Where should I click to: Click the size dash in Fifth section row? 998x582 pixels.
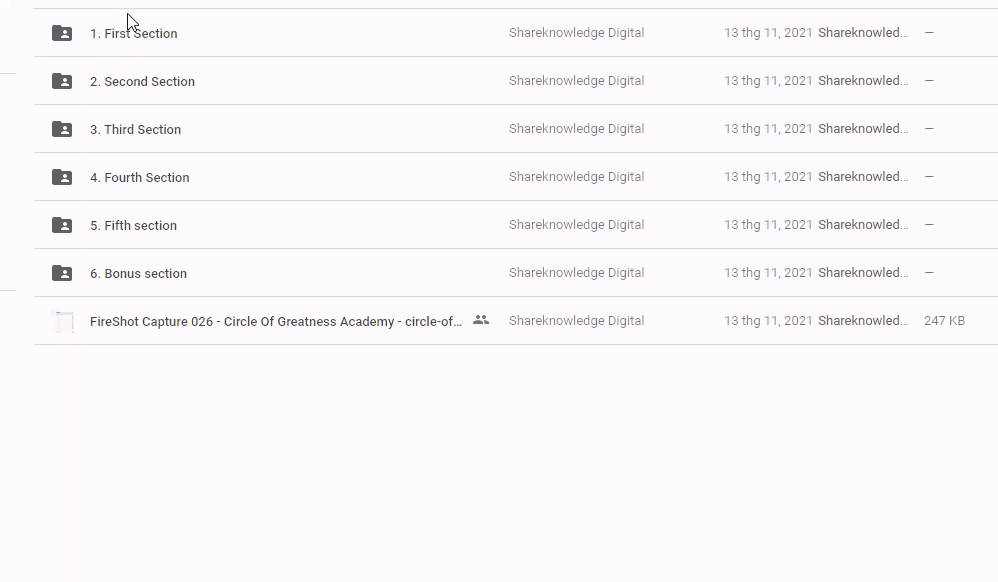pos(929,225)
